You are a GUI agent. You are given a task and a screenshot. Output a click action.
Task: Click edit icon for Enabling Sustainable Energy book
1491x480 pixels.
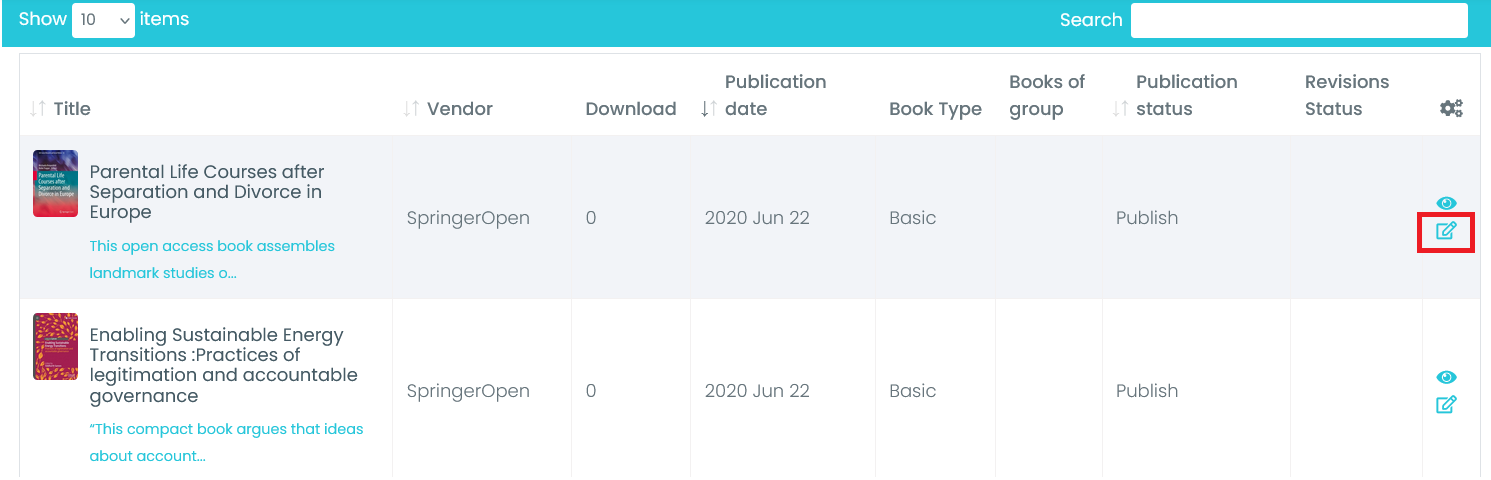tap(1446, 405)
